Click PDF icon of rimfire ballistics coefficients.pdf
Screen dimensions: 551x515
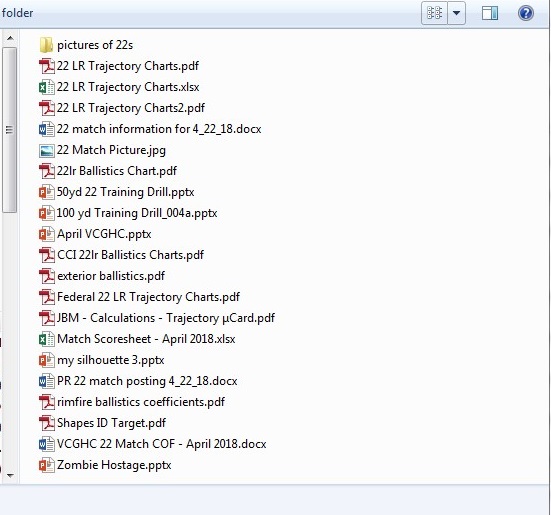[x=47, y=402]
